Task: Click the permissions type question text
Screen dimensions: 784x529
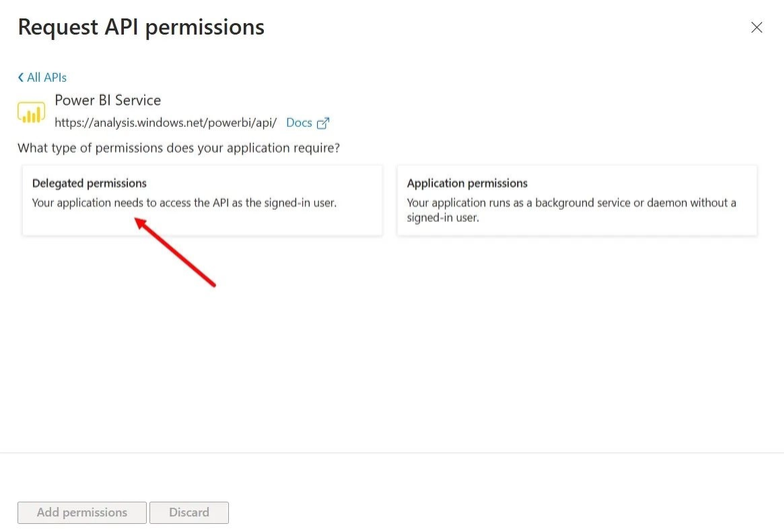Action: click(178, 148)
